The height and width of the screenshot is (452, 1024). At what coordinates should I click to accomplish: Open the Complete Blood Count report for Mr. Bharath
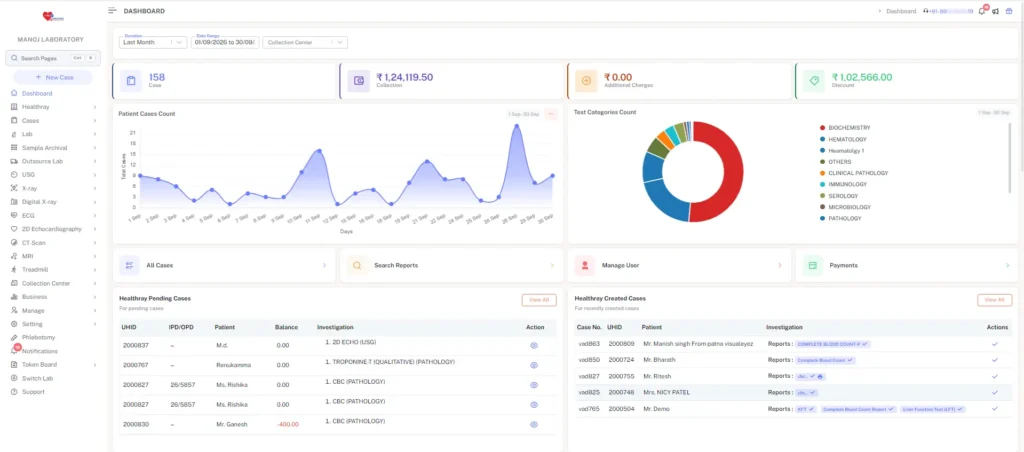coord(825,360)
